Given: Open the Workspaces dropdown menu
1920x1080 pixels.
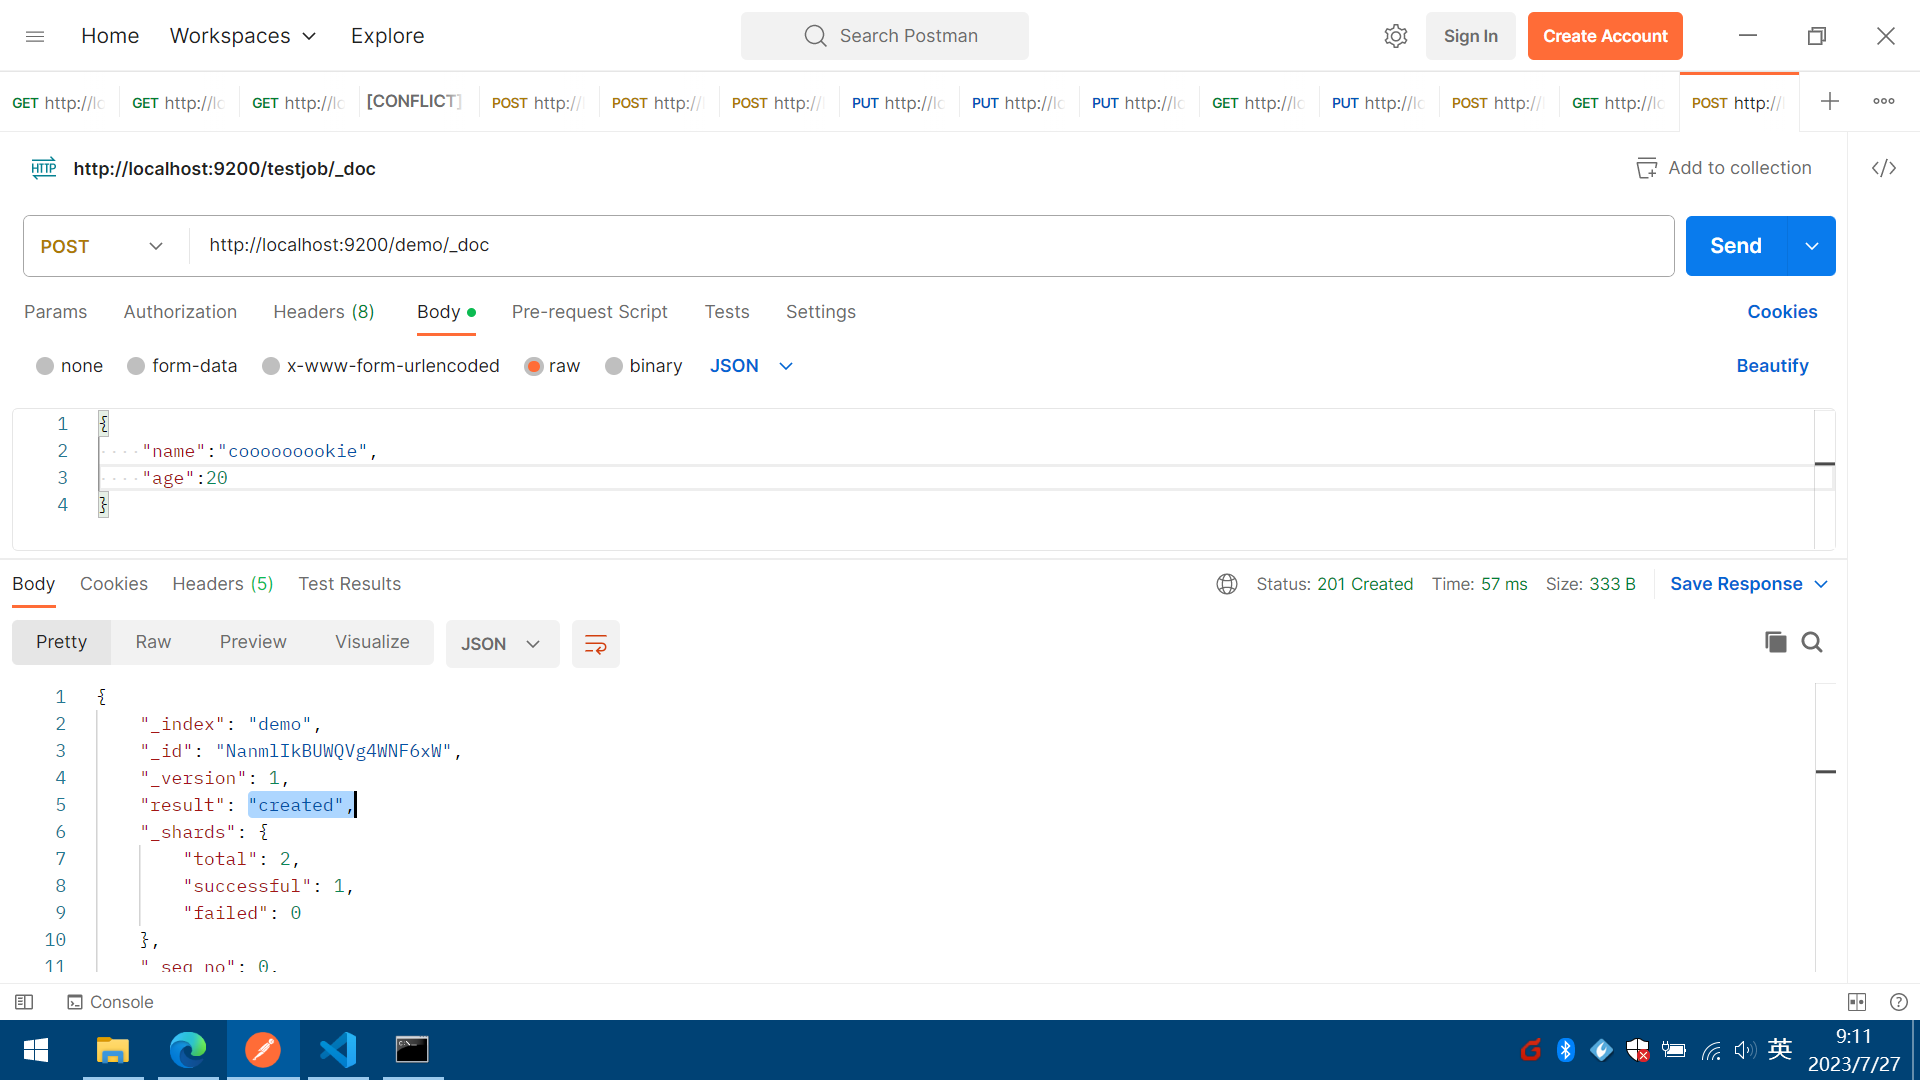Looking at the screenshot, I should 243,36.
